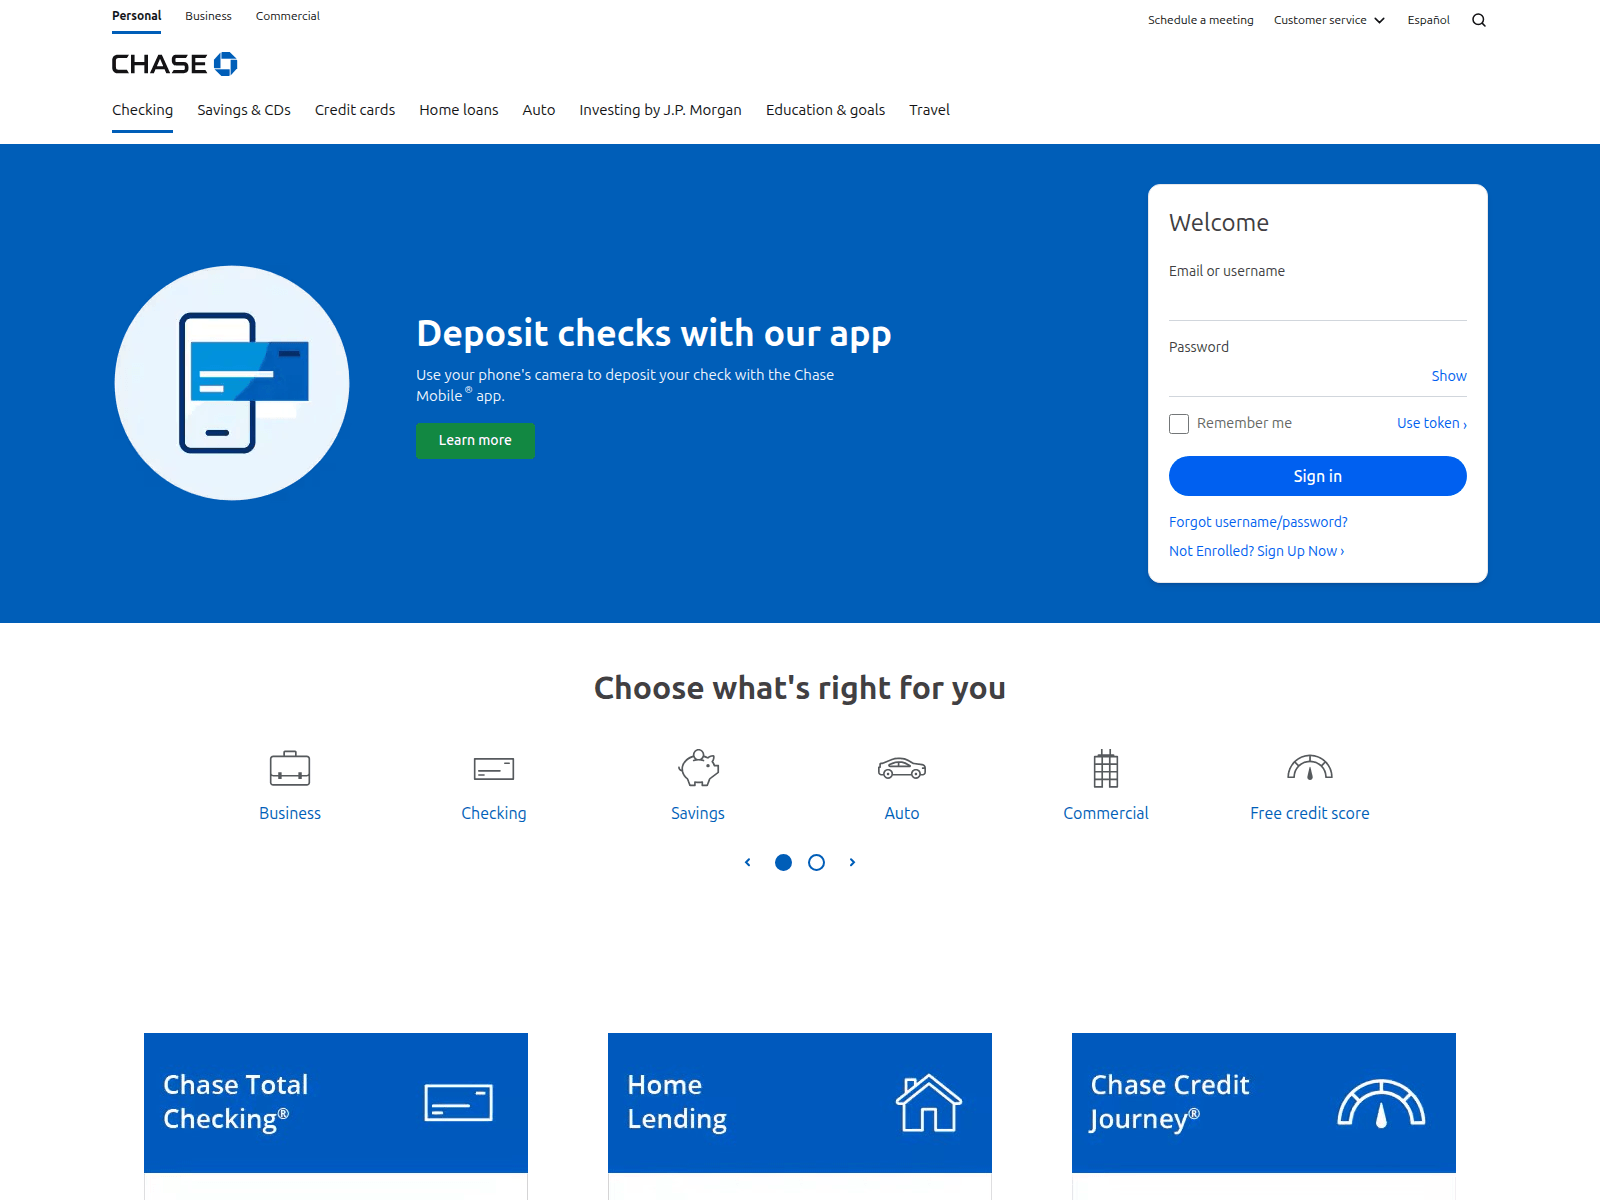
Task: Open the search magnifier icon
Action: (x=1479, y=20)
